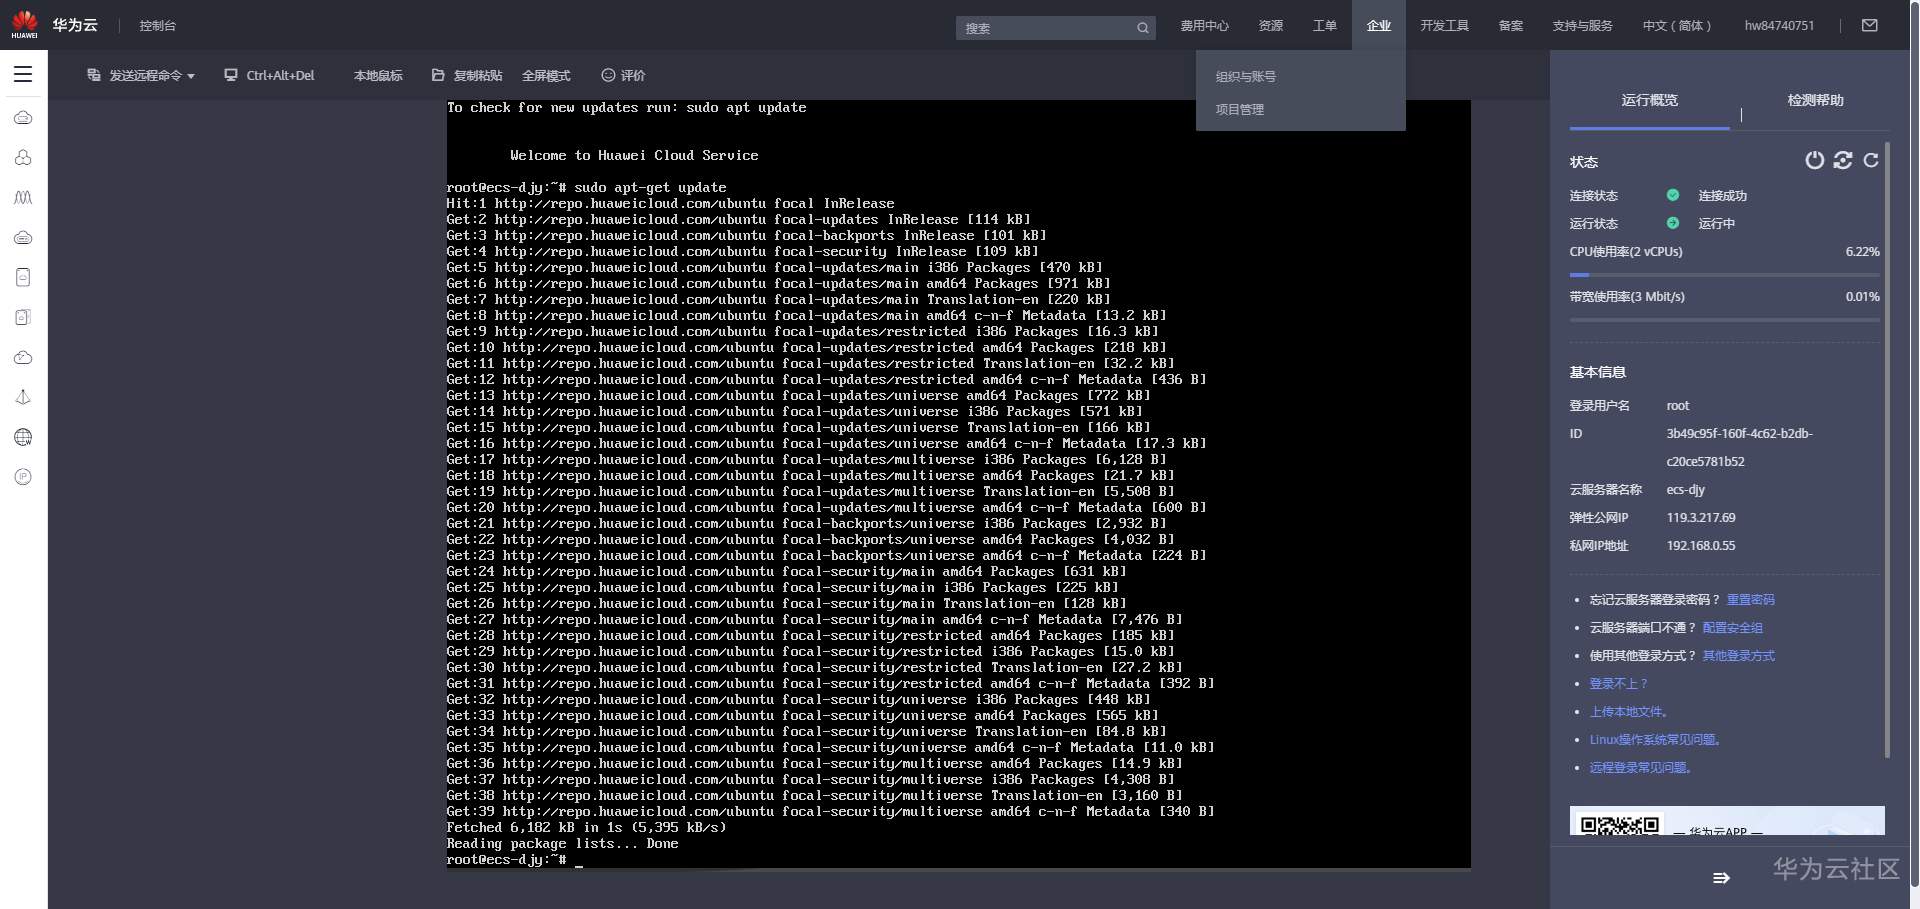Open the 工单 menu
The width and height of the screenshot is (1920, 909).
(x=1325, y=26)
